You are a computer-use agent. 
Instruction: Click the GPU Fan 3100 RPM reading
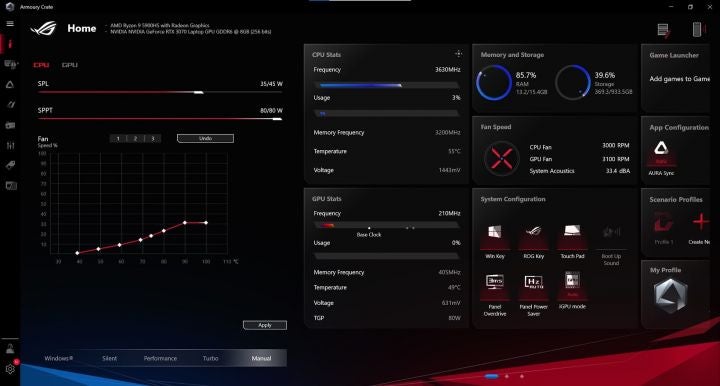616,159
